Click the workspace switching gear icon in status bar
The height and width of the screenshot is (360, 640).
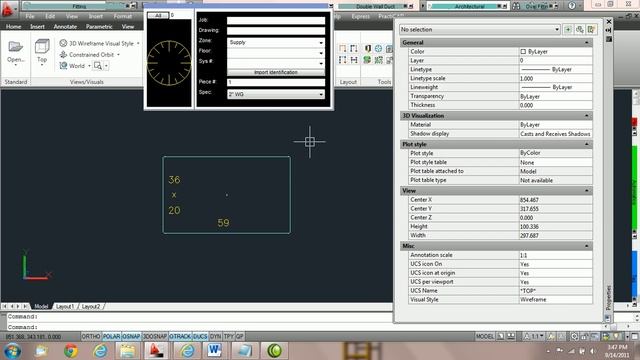(574, 336)
